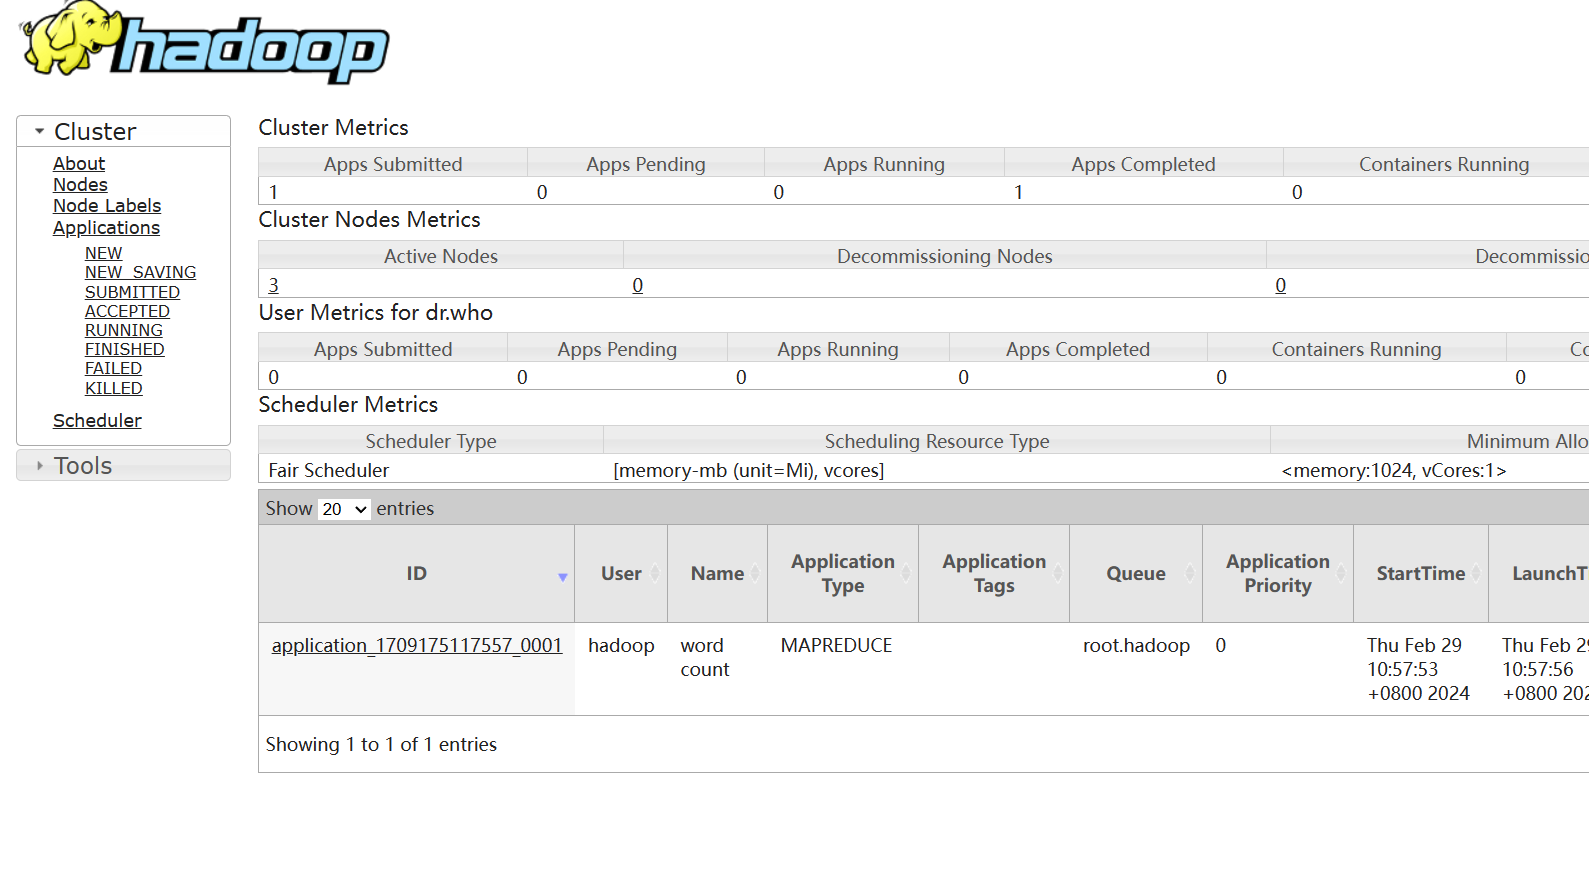Show RUNNING applications list
This screenshot has width=1589, height=876.
pyautogui.click(x=123, y=330)
